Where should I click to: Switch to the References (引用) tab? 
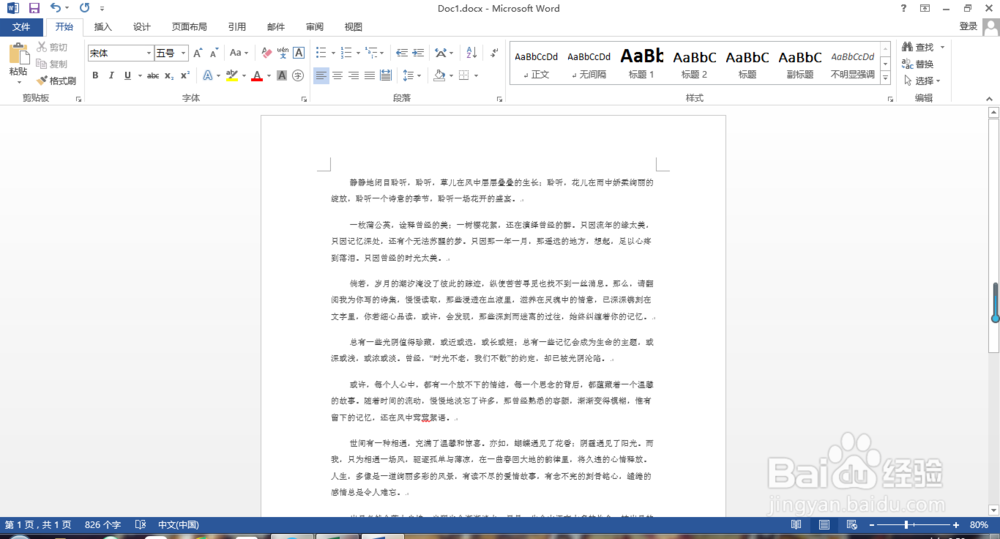point(237,27)
